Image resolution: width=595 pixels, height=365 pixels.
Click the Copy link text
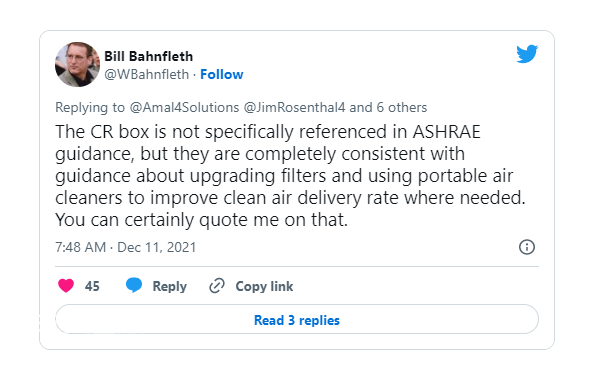click(264, 286)
